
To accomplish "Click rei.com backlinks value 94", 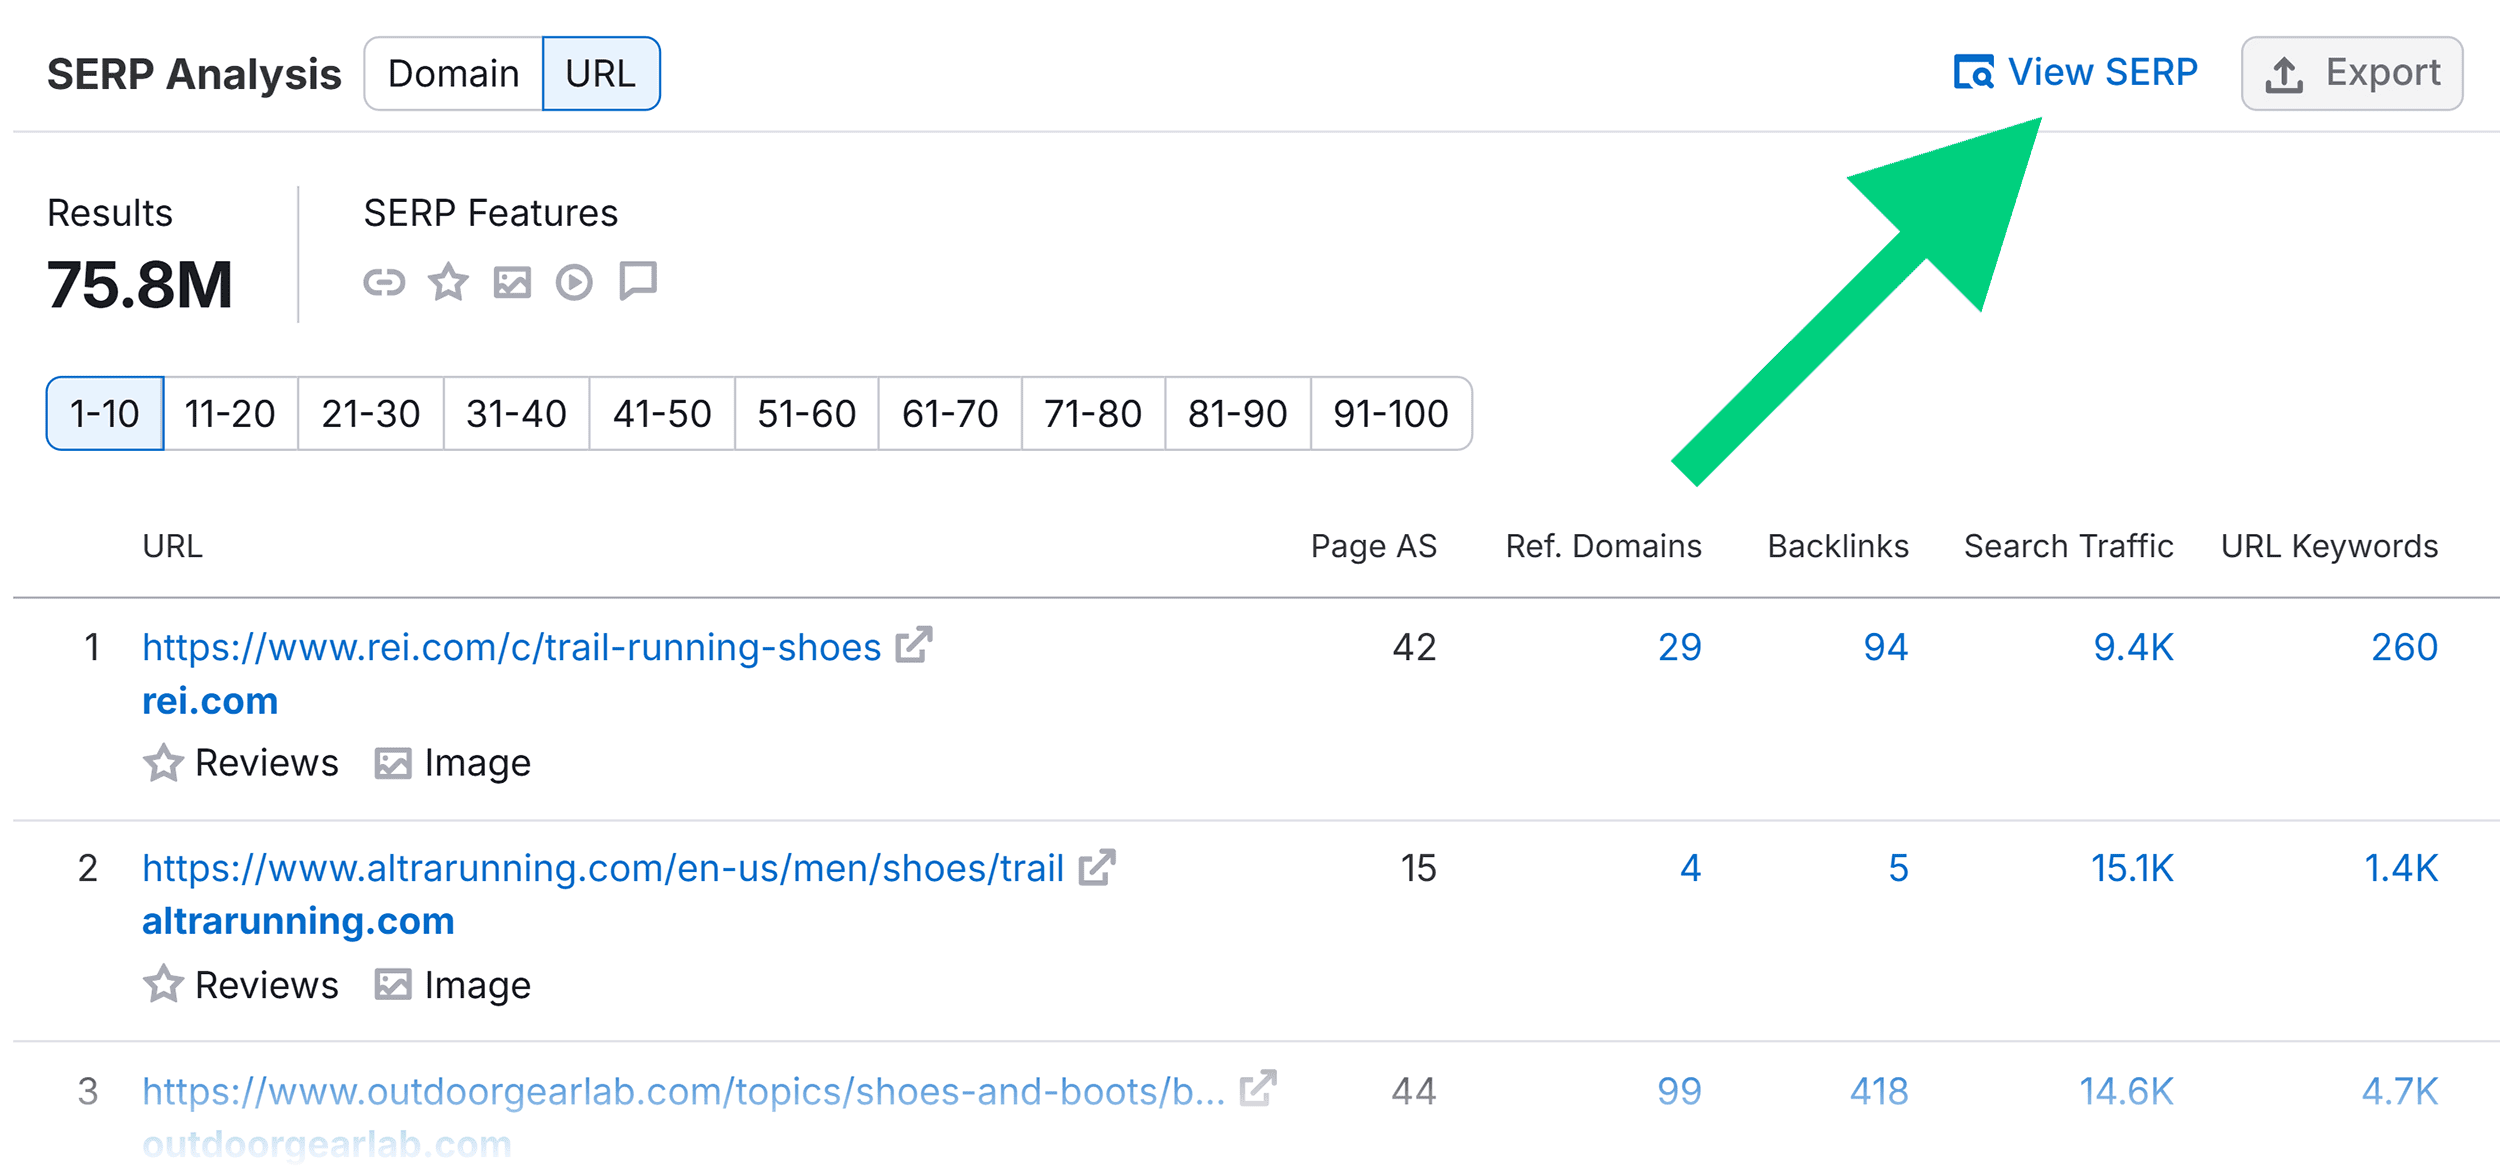I will click(1886, 647).
